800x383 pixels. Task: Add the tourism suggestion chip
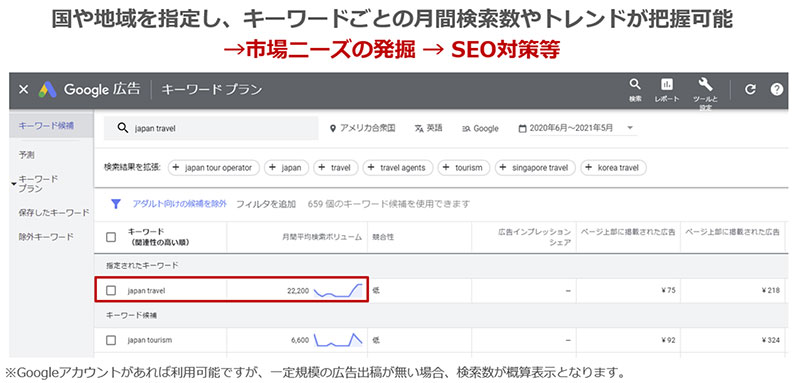[463, 167]
